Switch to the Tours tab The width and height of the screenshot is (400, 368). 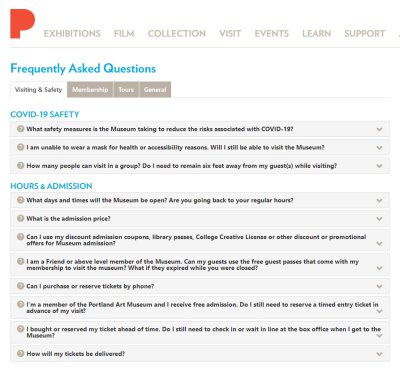126,90
